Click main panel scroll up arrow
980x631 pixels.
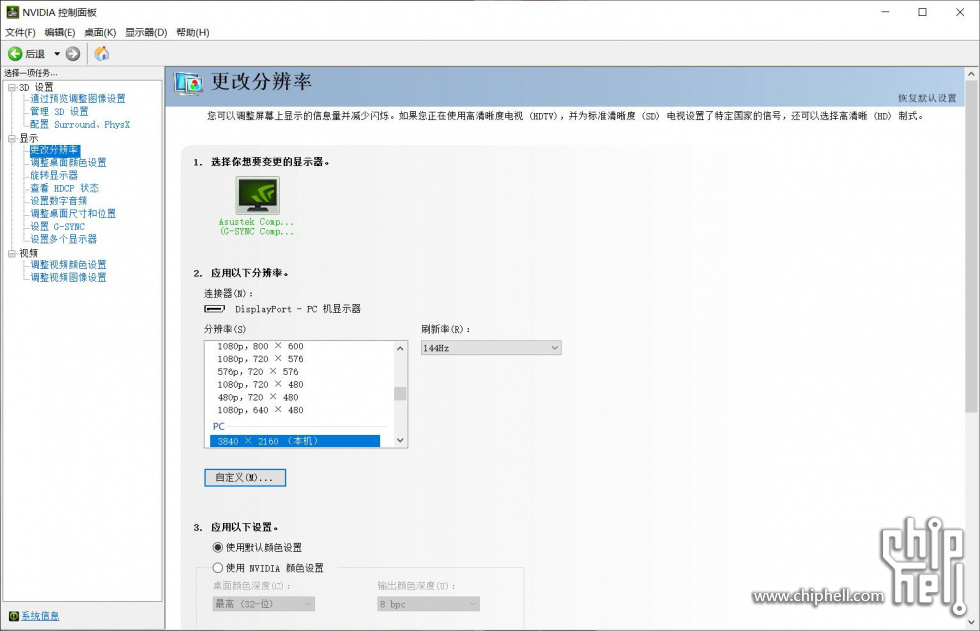point(971,74)
